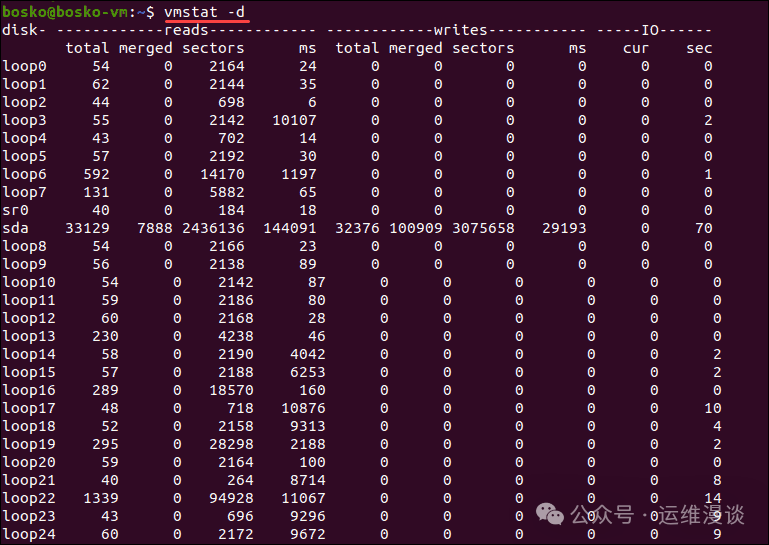This screenshot has width=769, height=545.
Task: Click the IO section header
Action: pos(650,30)
